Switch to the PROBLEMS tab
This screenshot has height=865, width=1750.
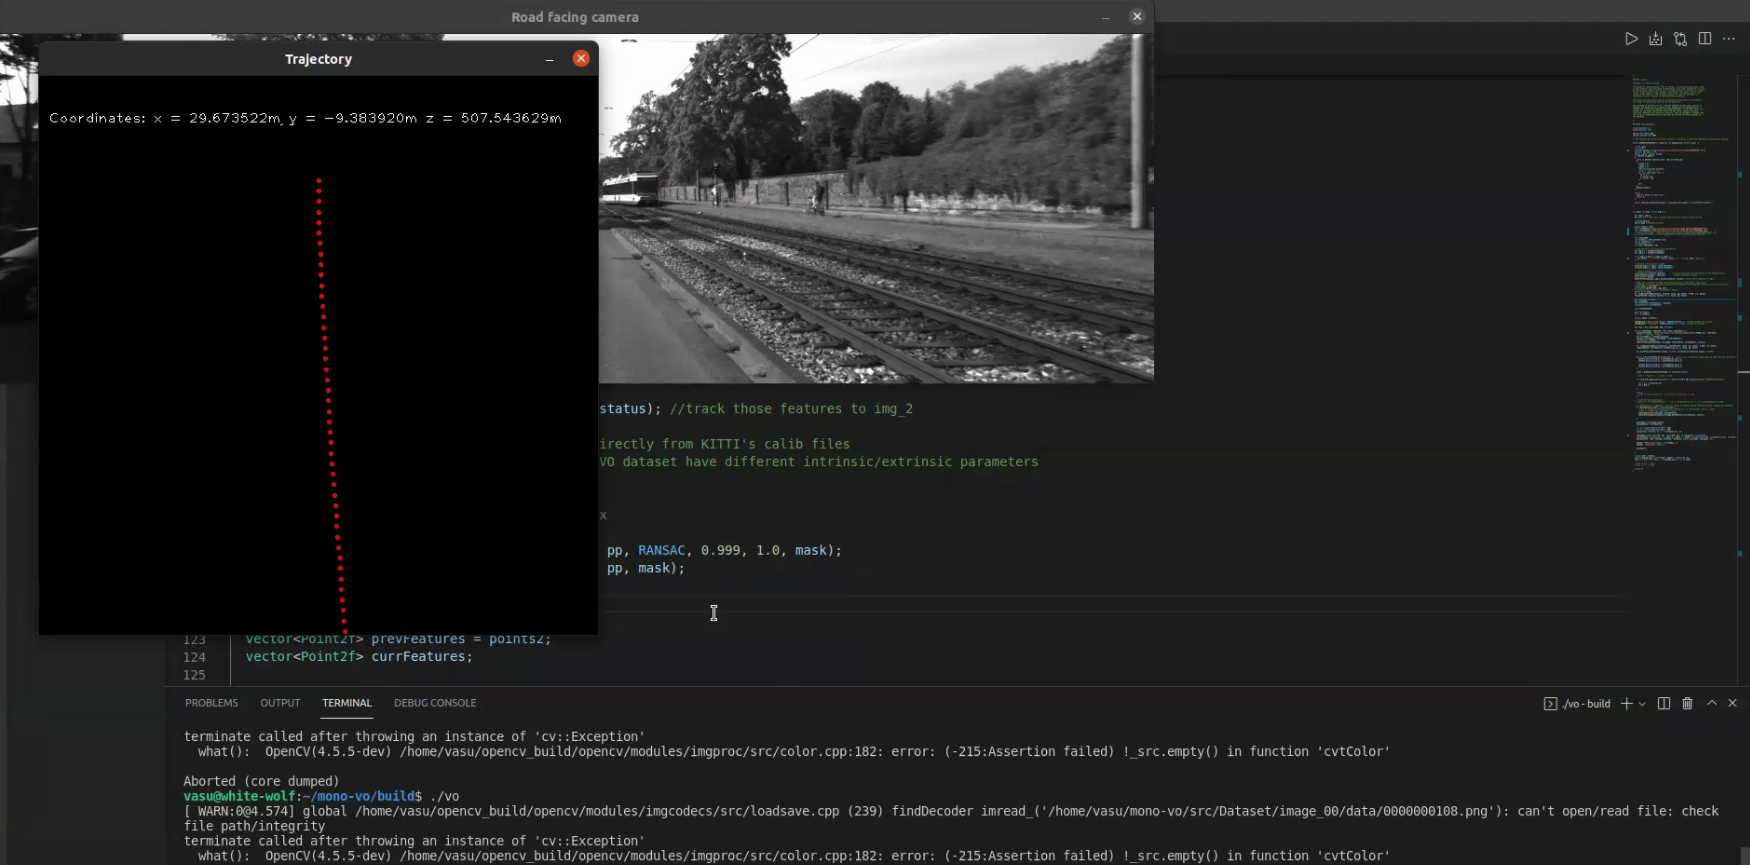pyautogui.click(x=211, y=703)
